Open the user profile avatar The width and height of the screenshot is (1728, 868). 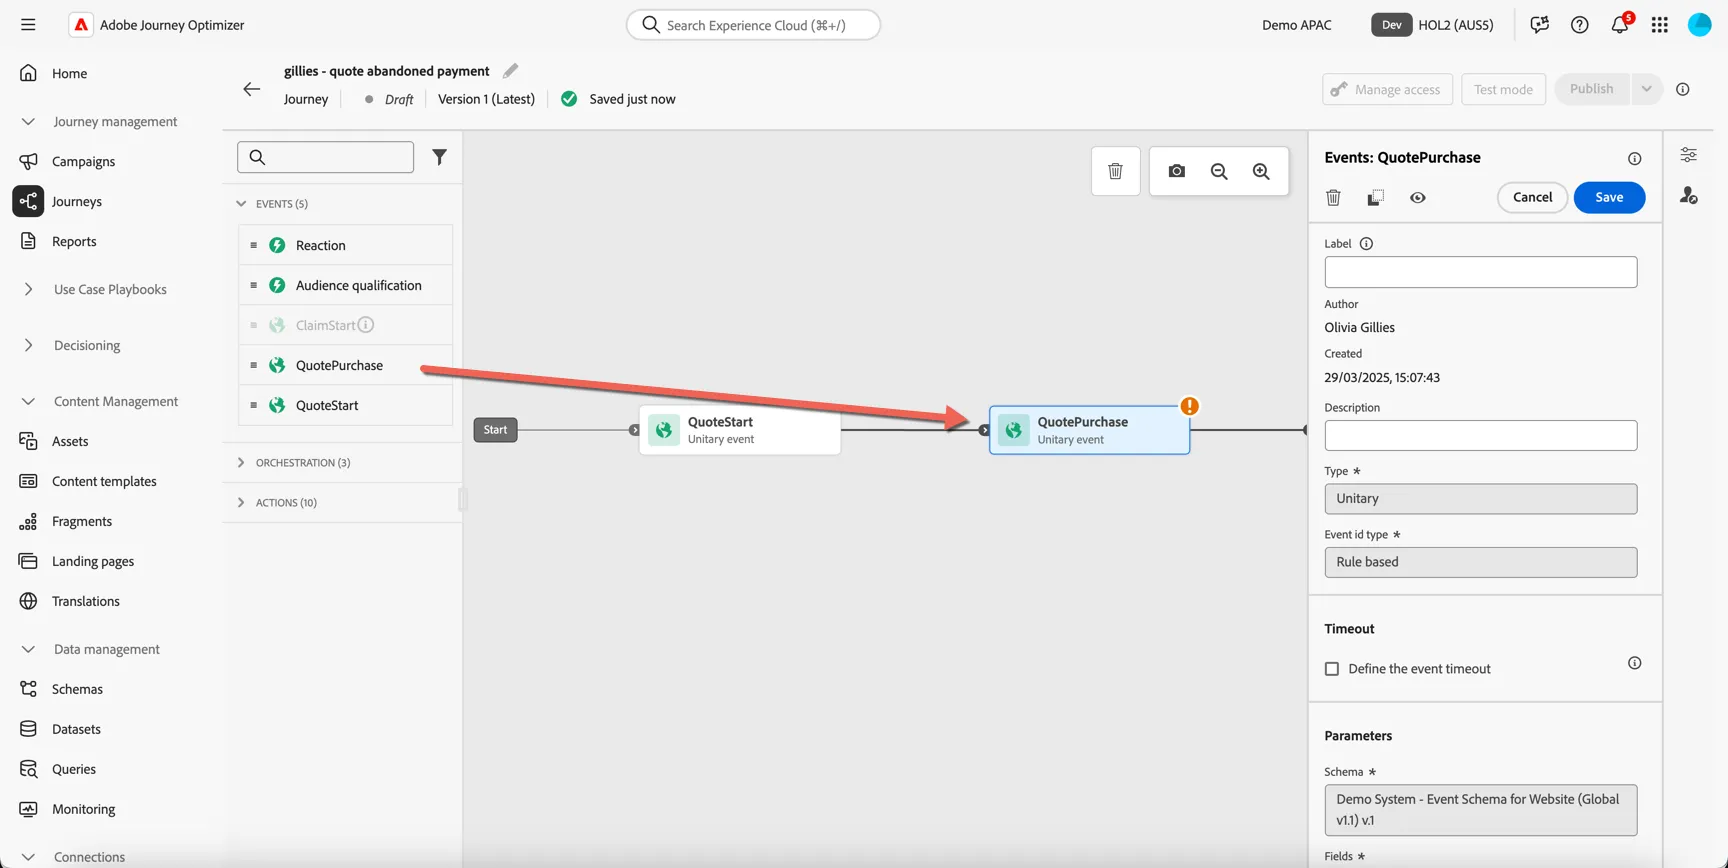tap(1700, 25)
